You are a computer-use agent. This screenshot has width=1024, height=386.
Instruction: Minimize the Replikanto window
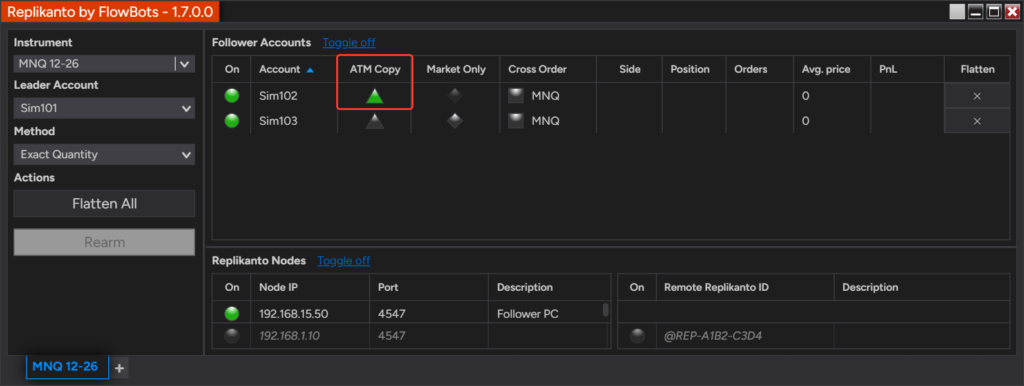click(x=976, y=12)
